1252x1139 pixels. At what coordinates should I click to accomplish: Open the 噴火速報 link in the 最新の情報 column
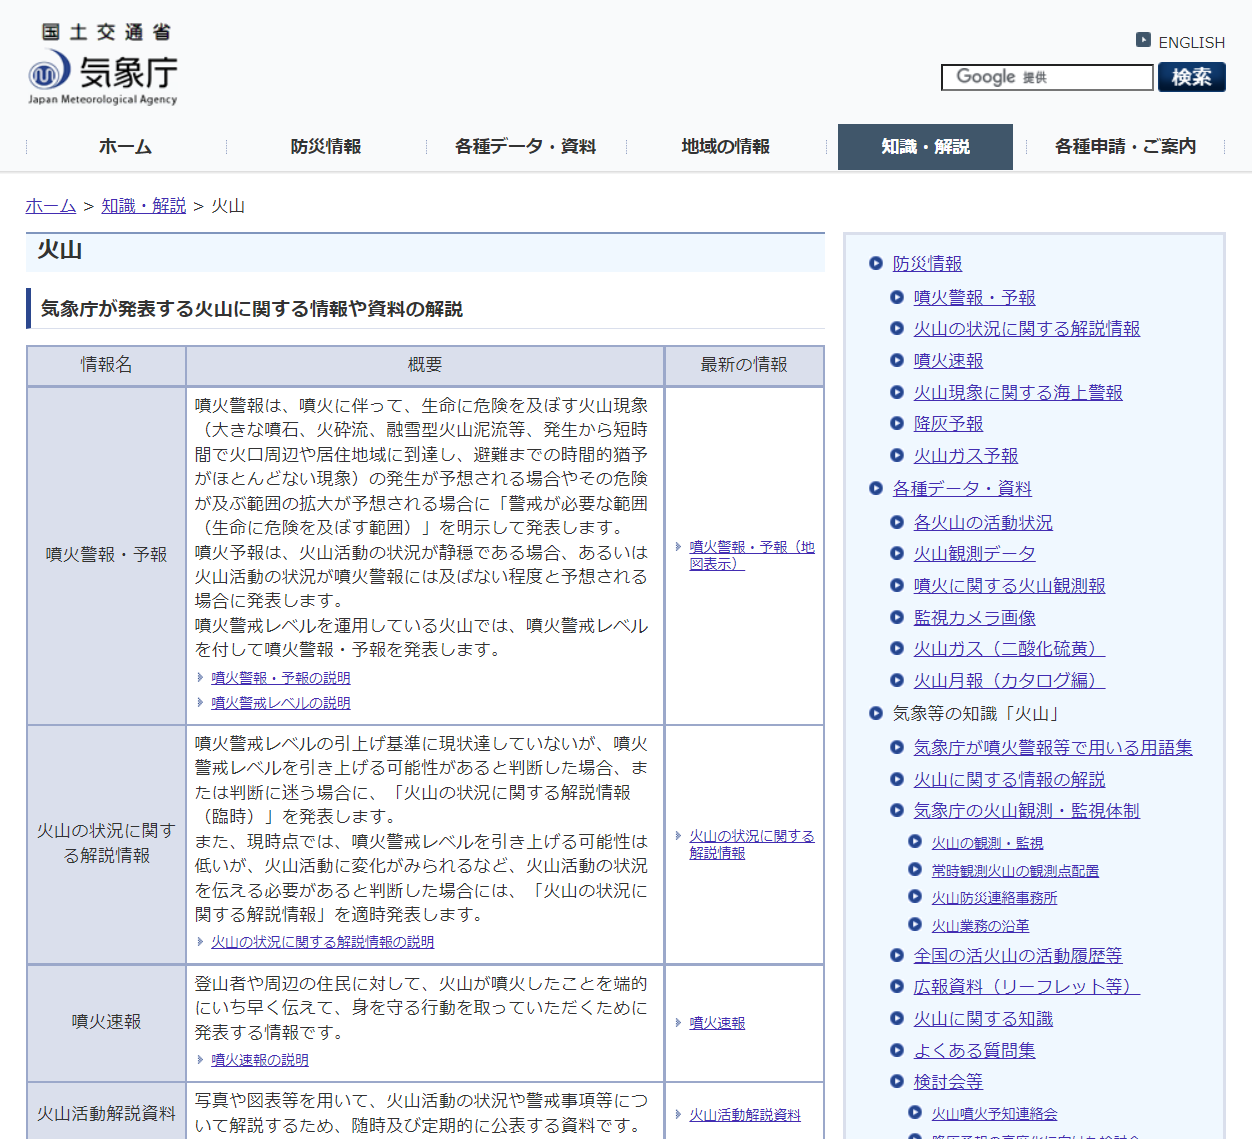717,1023
